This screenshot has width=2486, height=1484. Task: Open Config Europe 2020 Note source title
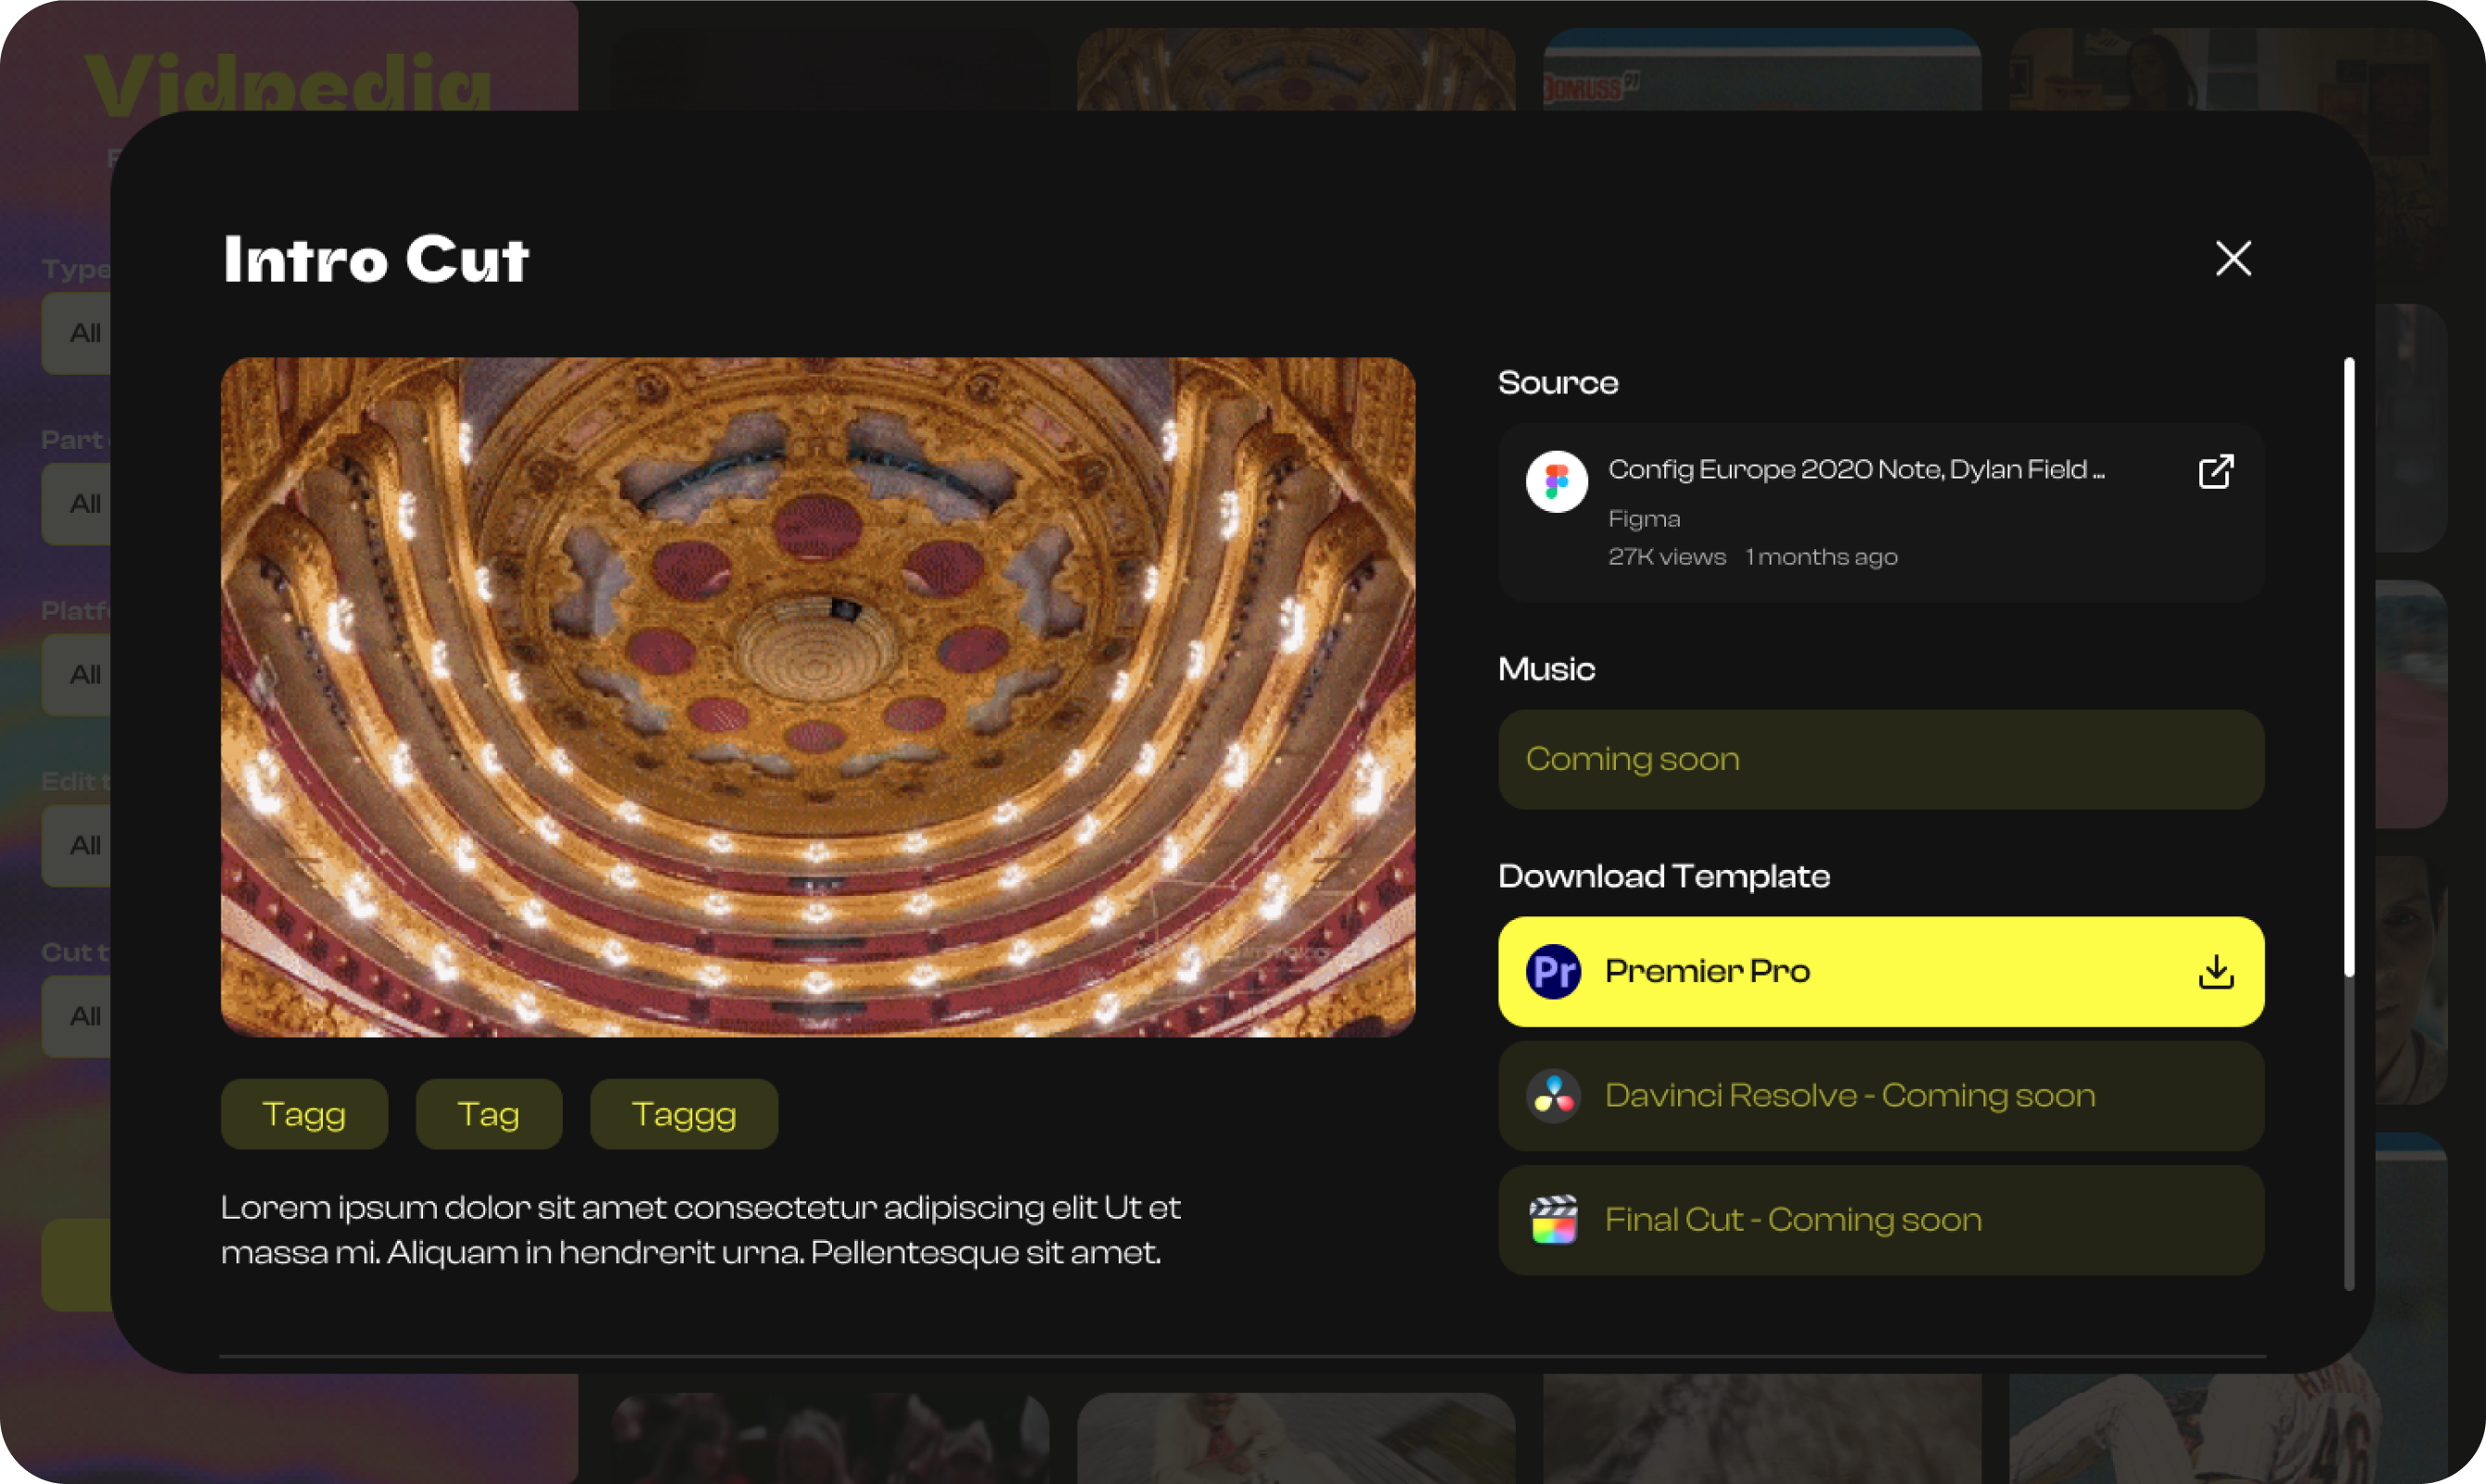coord(1856,469)
